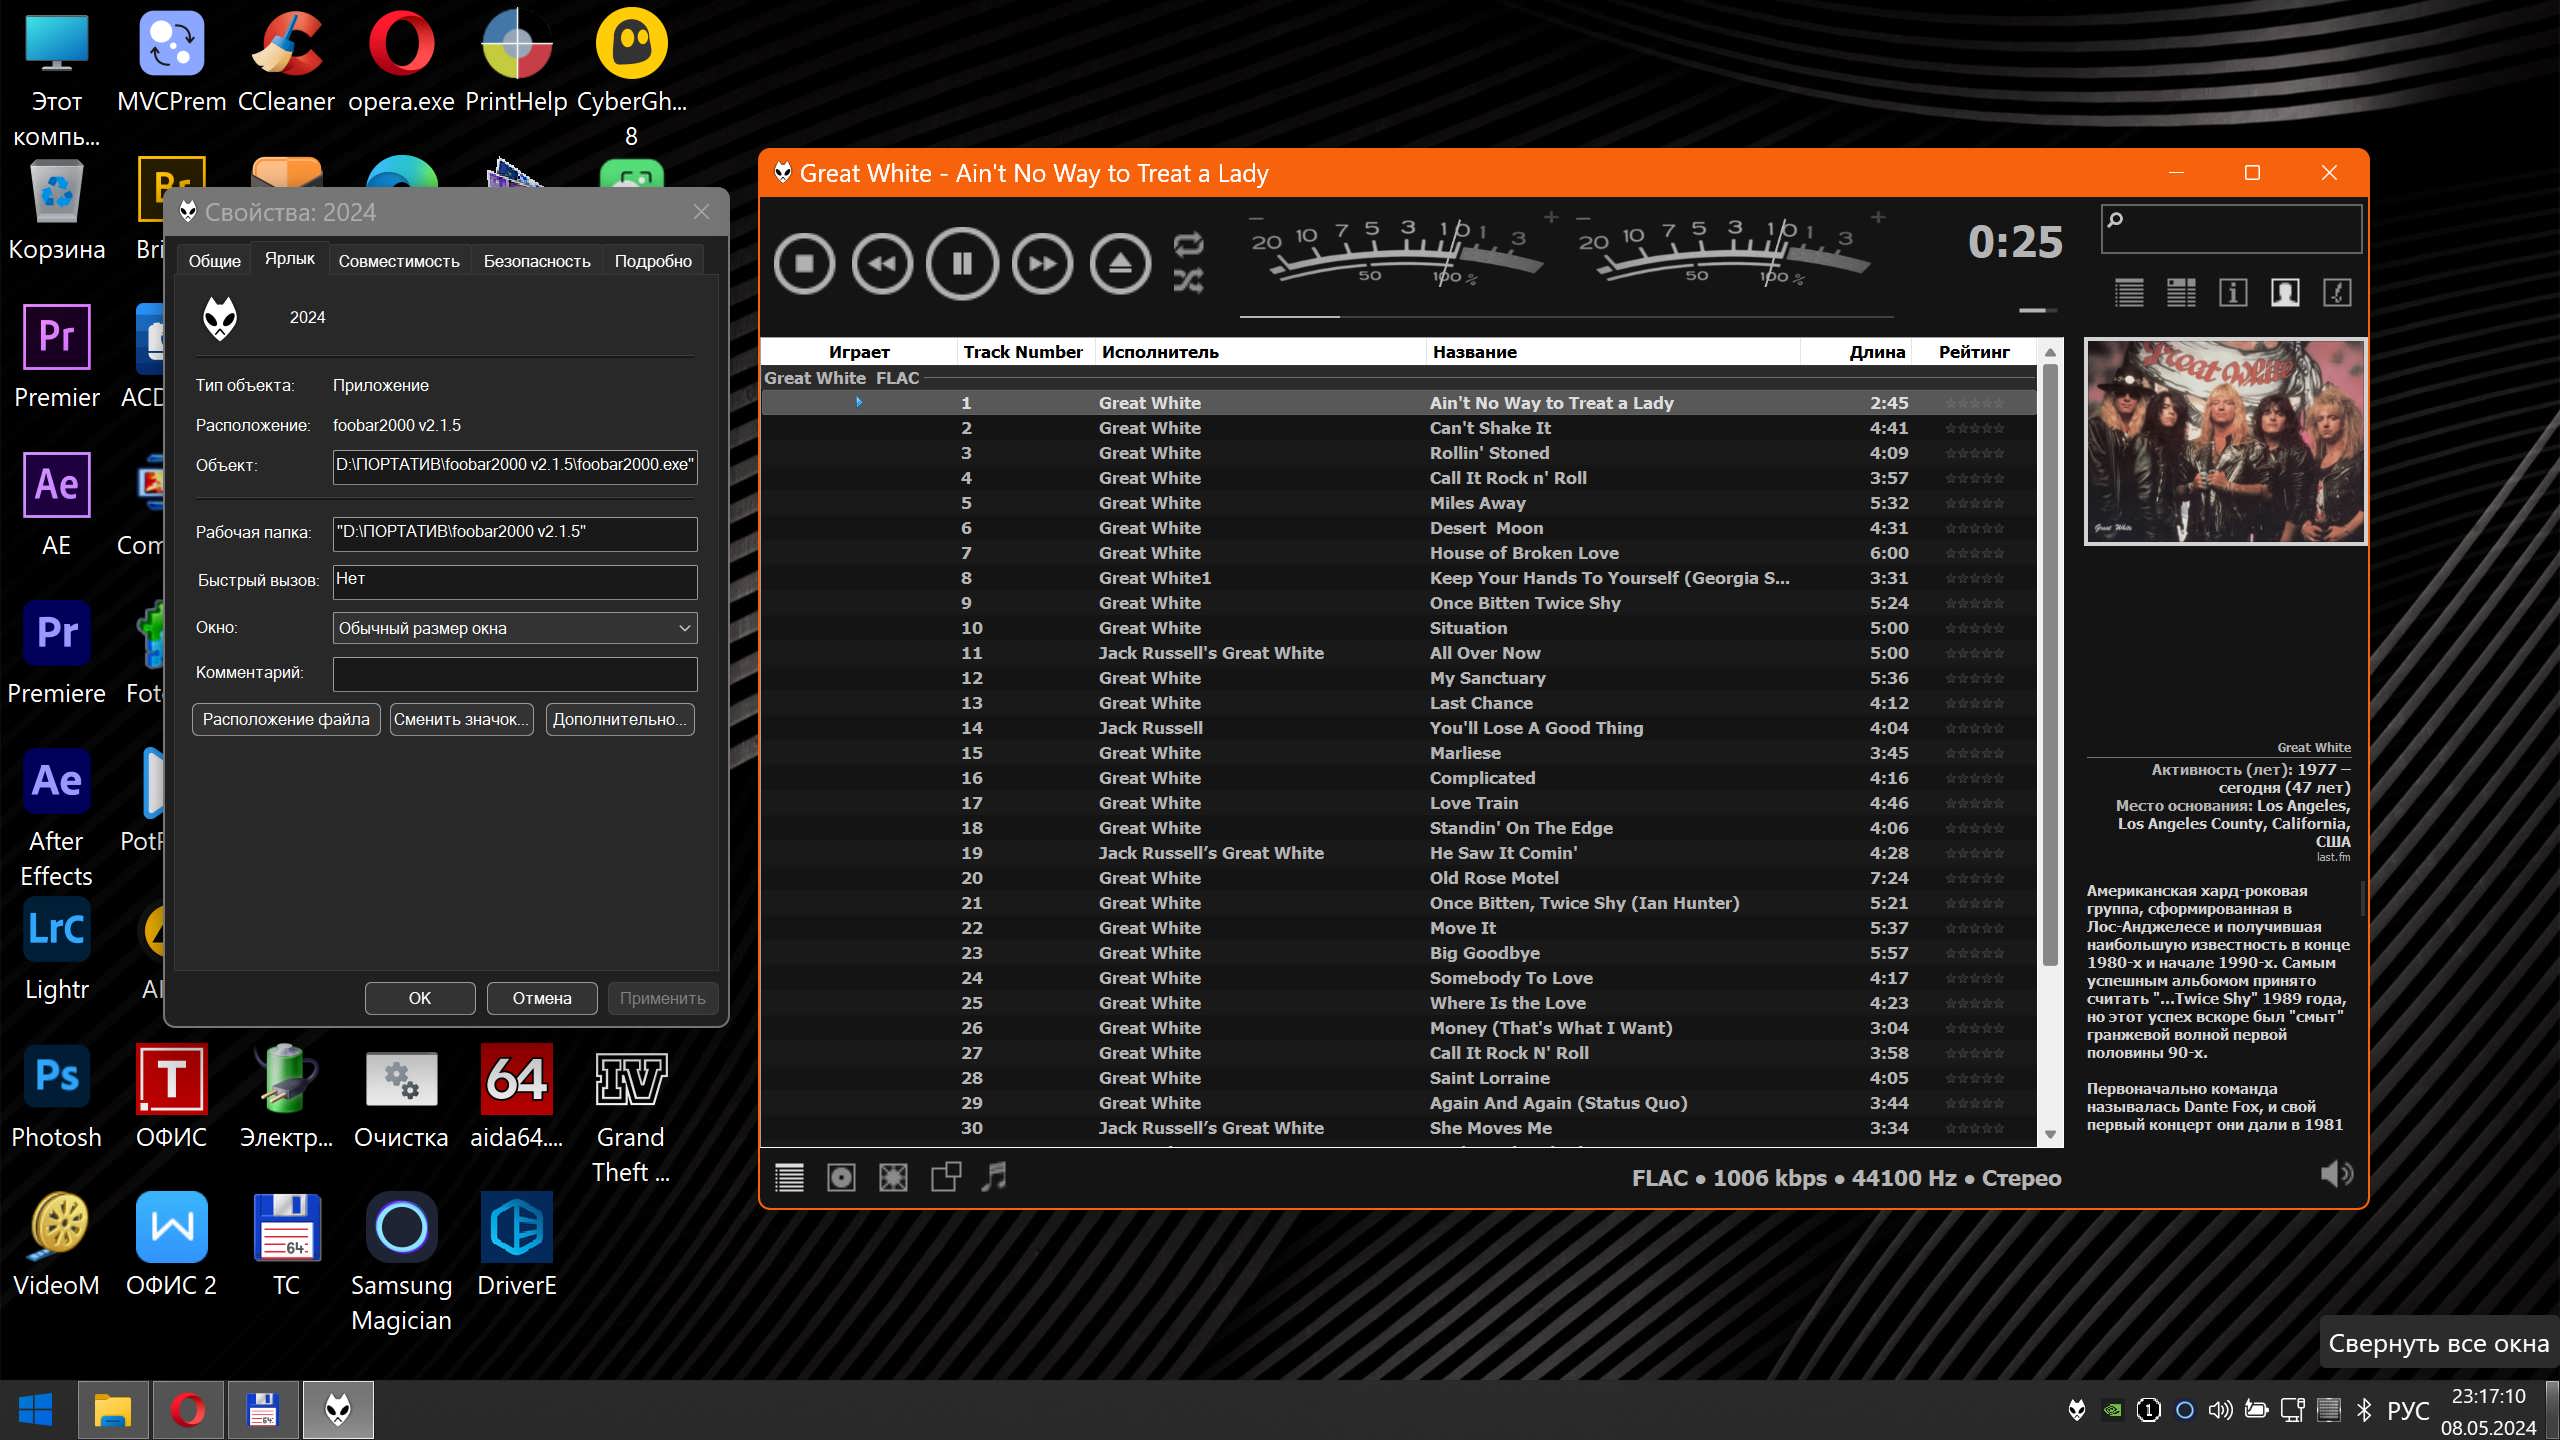The image size is (2560, 1440).
Task: Click the eject/open file button
Action: [x=1120, y=263]
